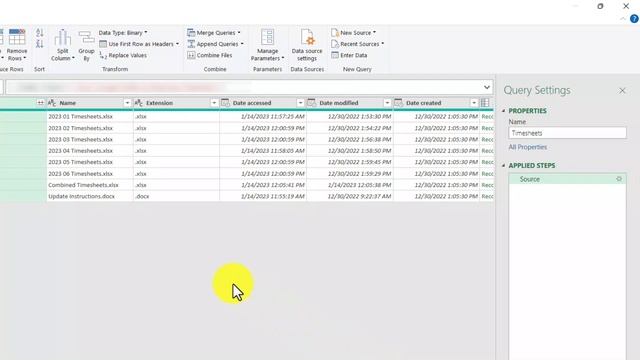Expand the formula bar chevron
The width and height of the screenshot is (640, 360).
pos(487,87)
